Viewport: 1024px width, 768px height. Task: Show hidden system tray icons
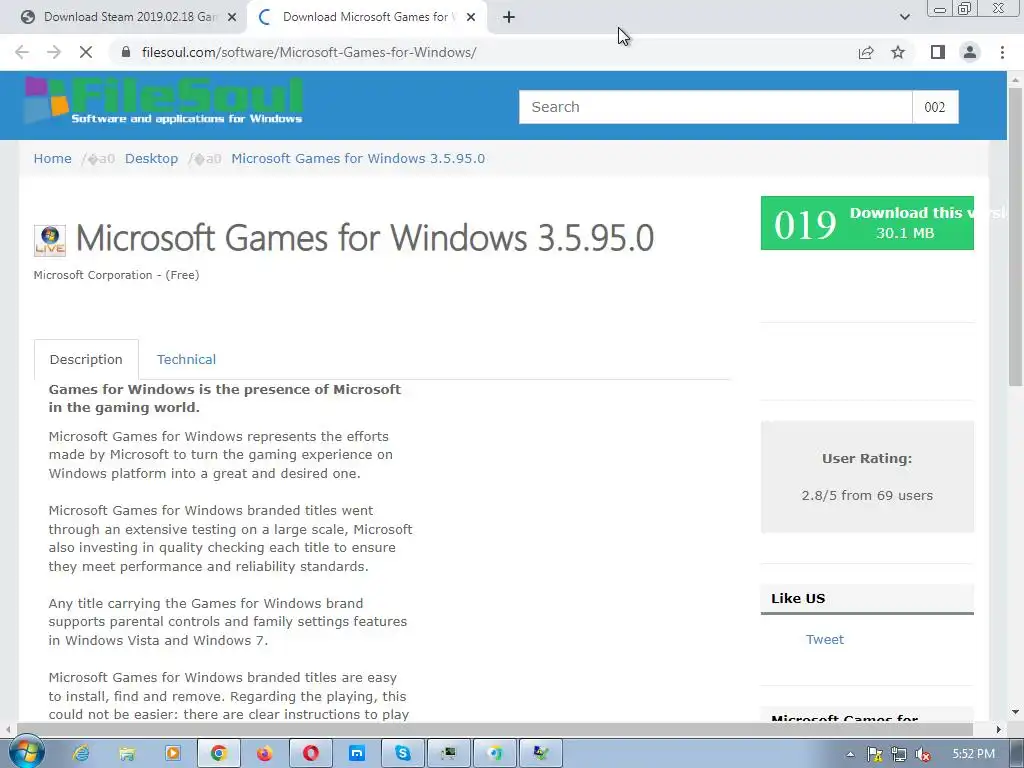(x=850, y=754)
